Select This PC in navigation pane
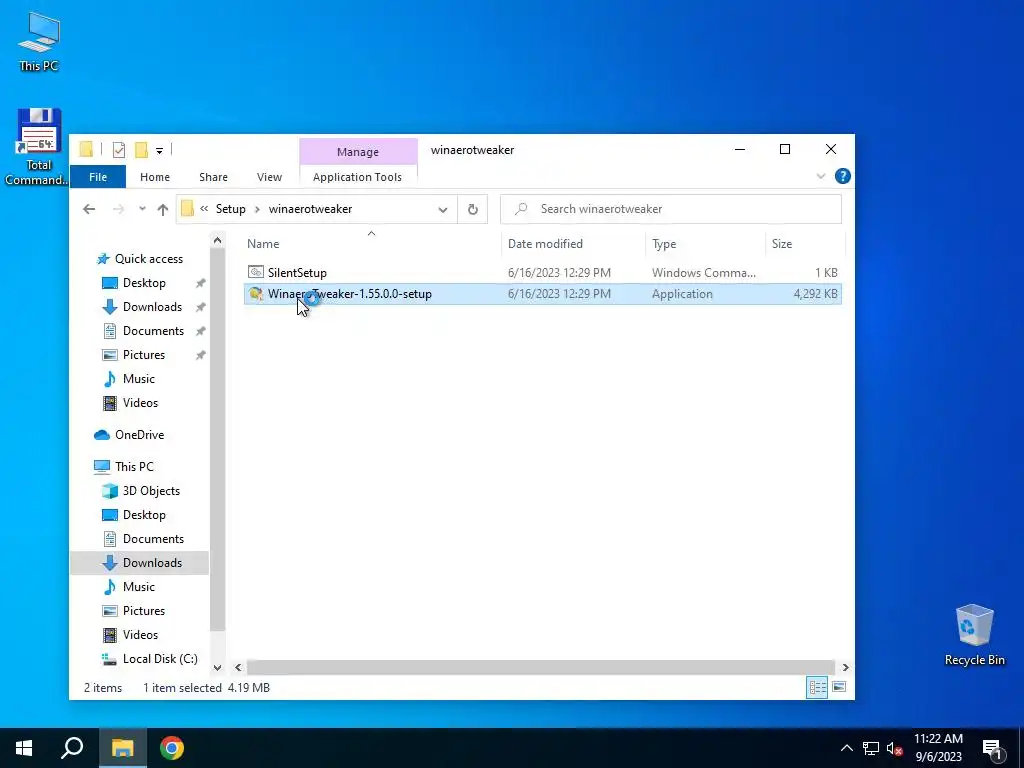The width and height of the screenshot is (1024, 768). [x=134, y=467]
